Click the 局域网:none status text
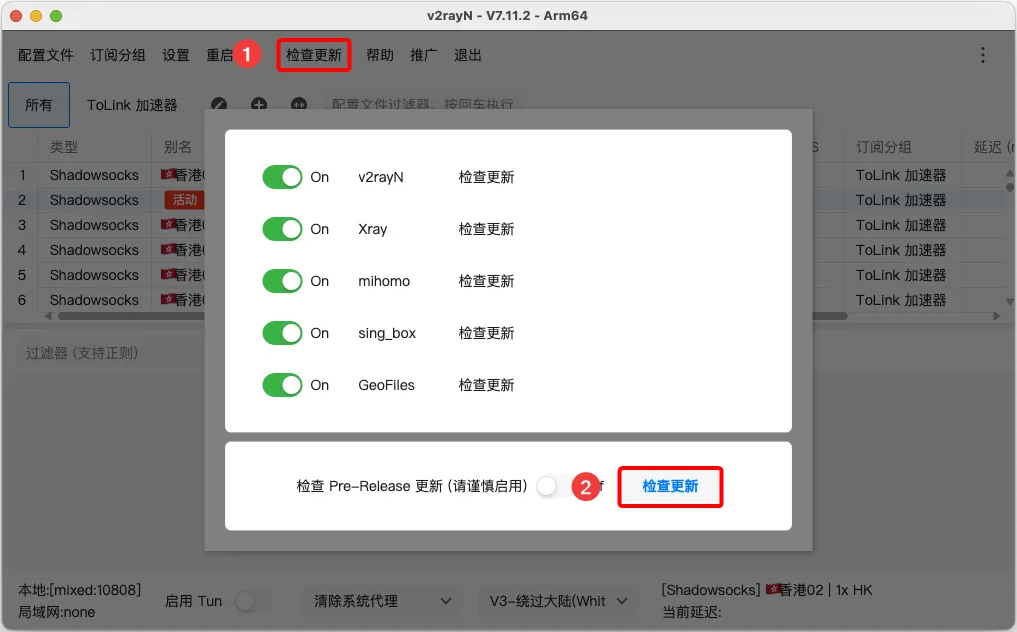The image size is (1017, 632). 56,612
